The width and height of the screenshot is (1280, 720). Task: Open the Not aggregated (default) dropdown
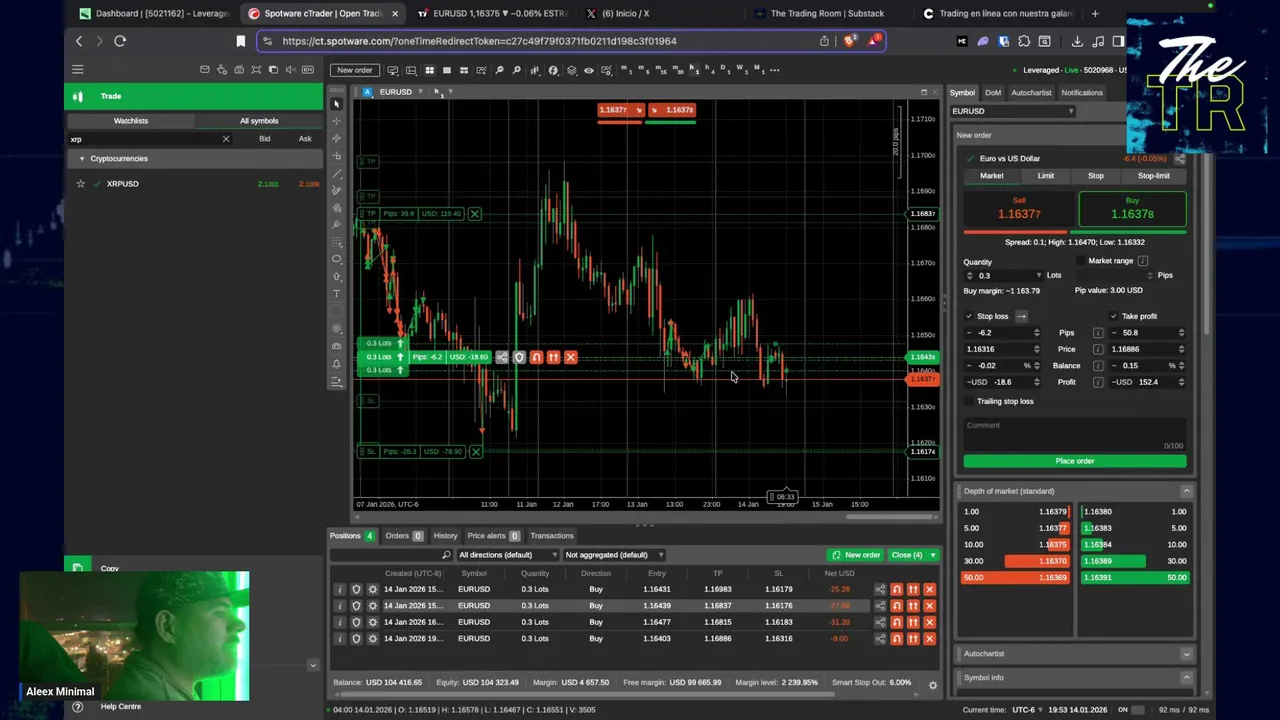pos(613,555)
